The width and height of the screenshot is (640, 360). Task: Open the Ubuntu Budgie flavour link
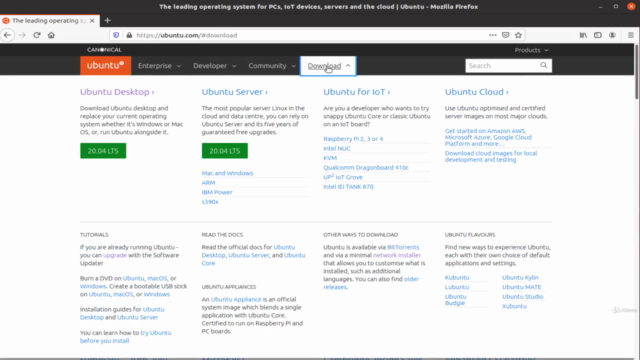[x=456, y=300]
